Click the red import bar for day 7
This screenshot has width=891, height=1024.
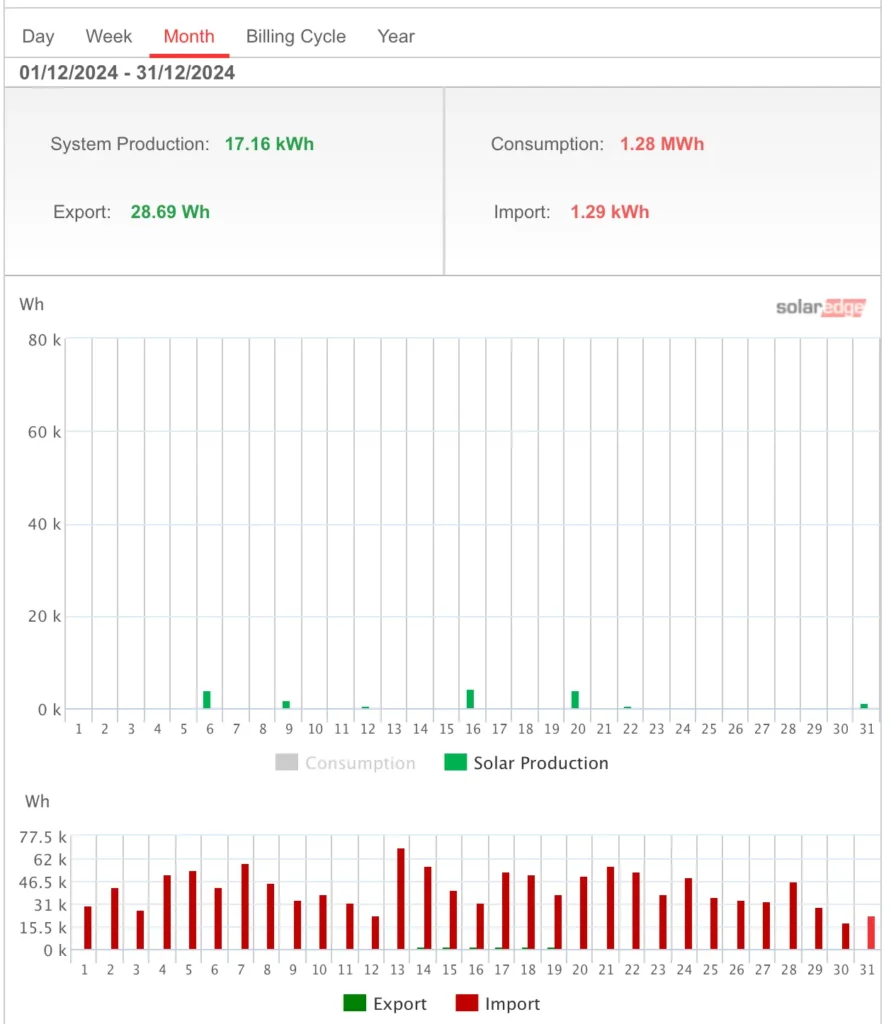tap(245, 906)
